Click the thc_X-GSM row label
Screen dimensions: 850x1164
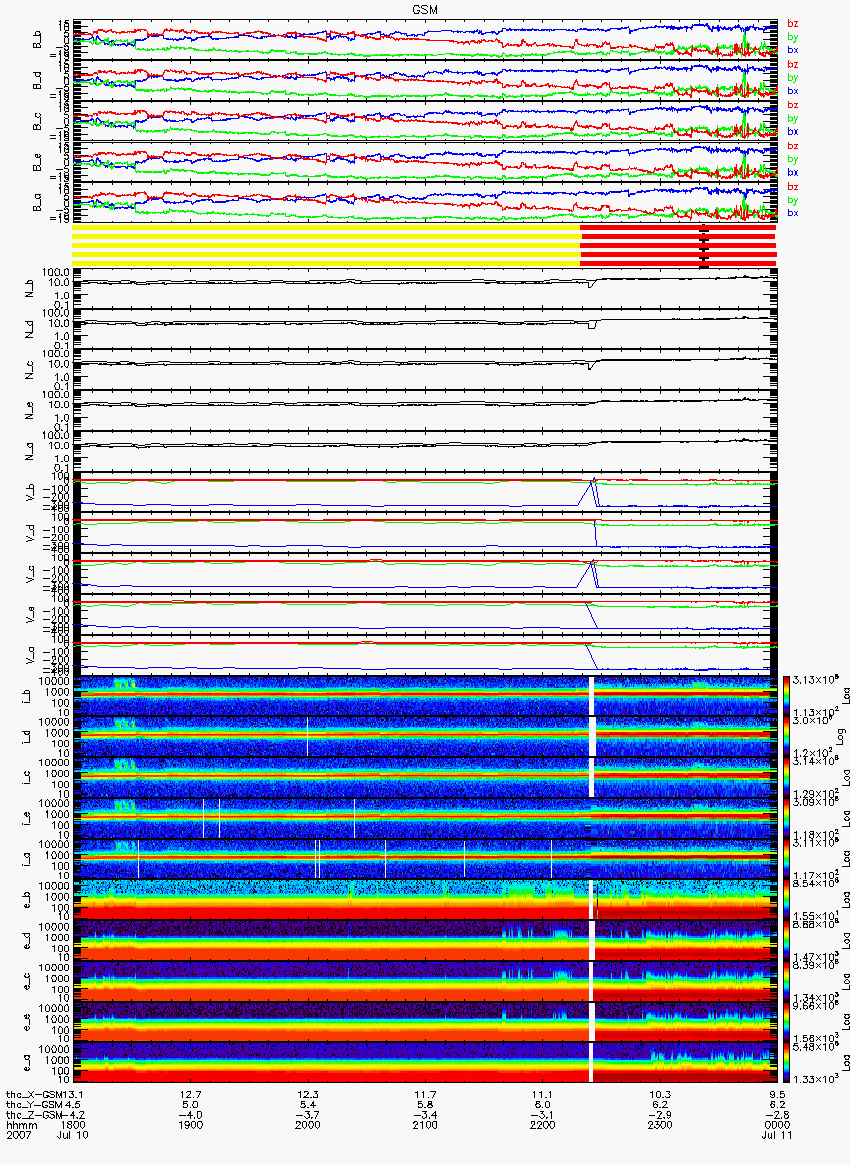36,1095
